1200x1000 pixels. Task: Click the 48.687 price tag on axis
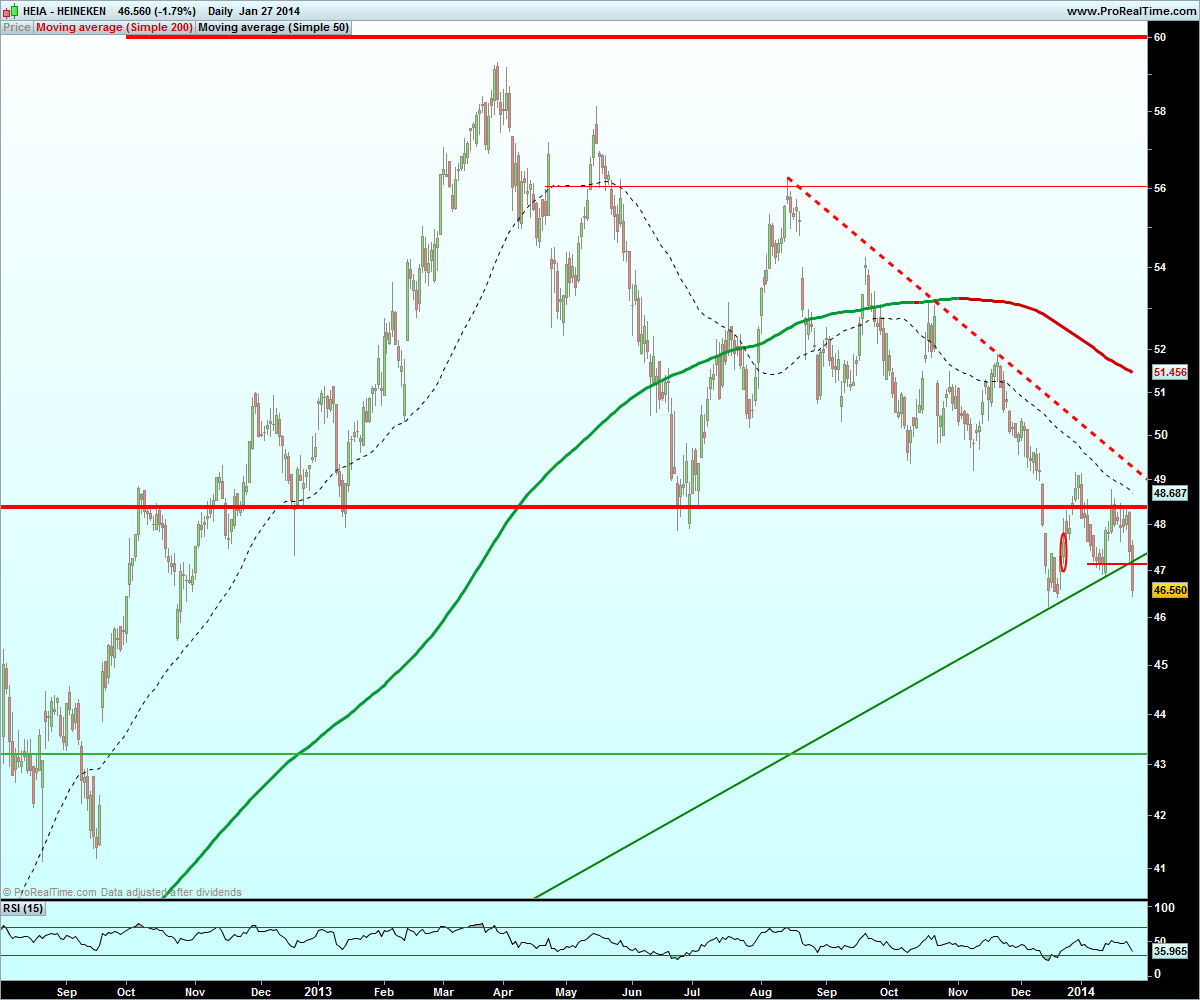(x=1170, y=494)
